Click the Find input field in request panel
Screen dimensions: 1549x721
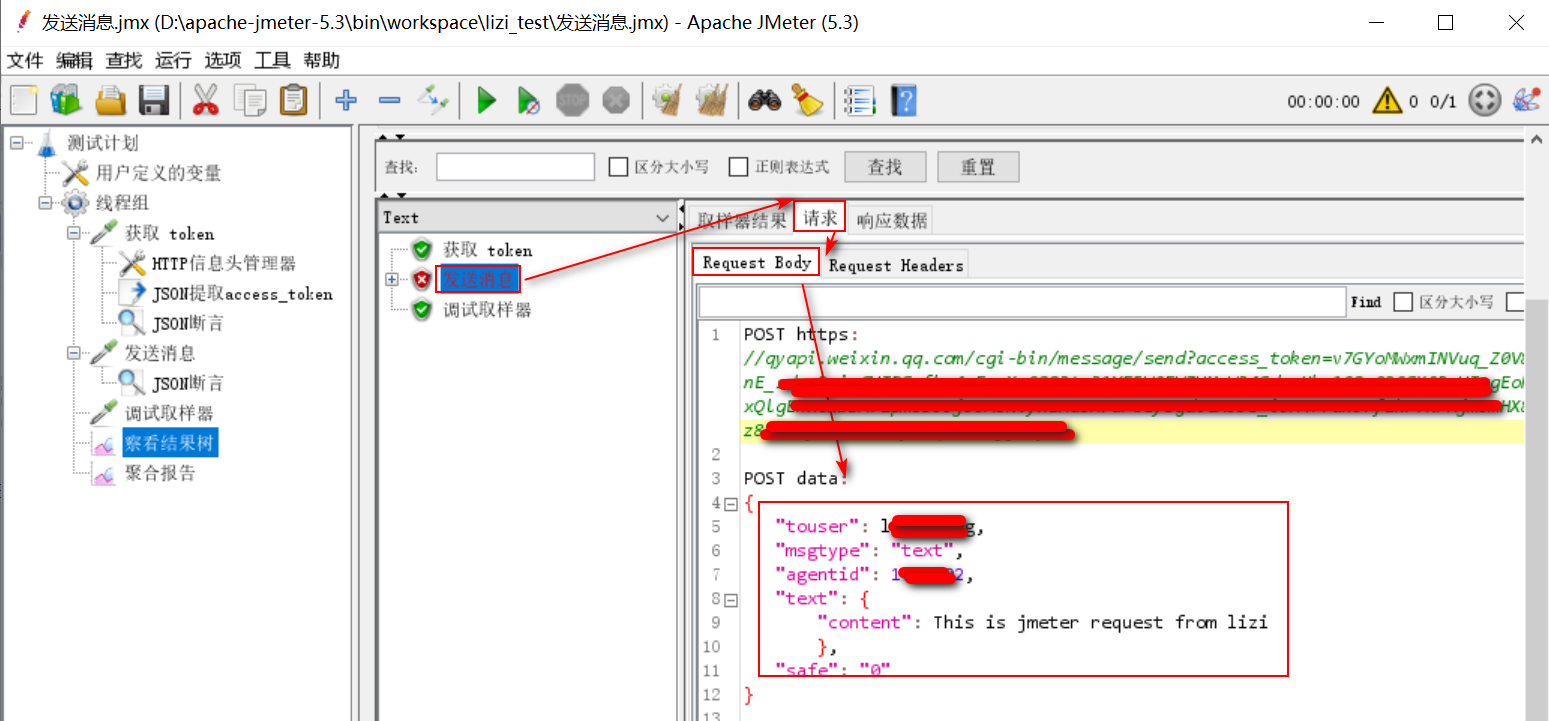[x=1022, y=302]
